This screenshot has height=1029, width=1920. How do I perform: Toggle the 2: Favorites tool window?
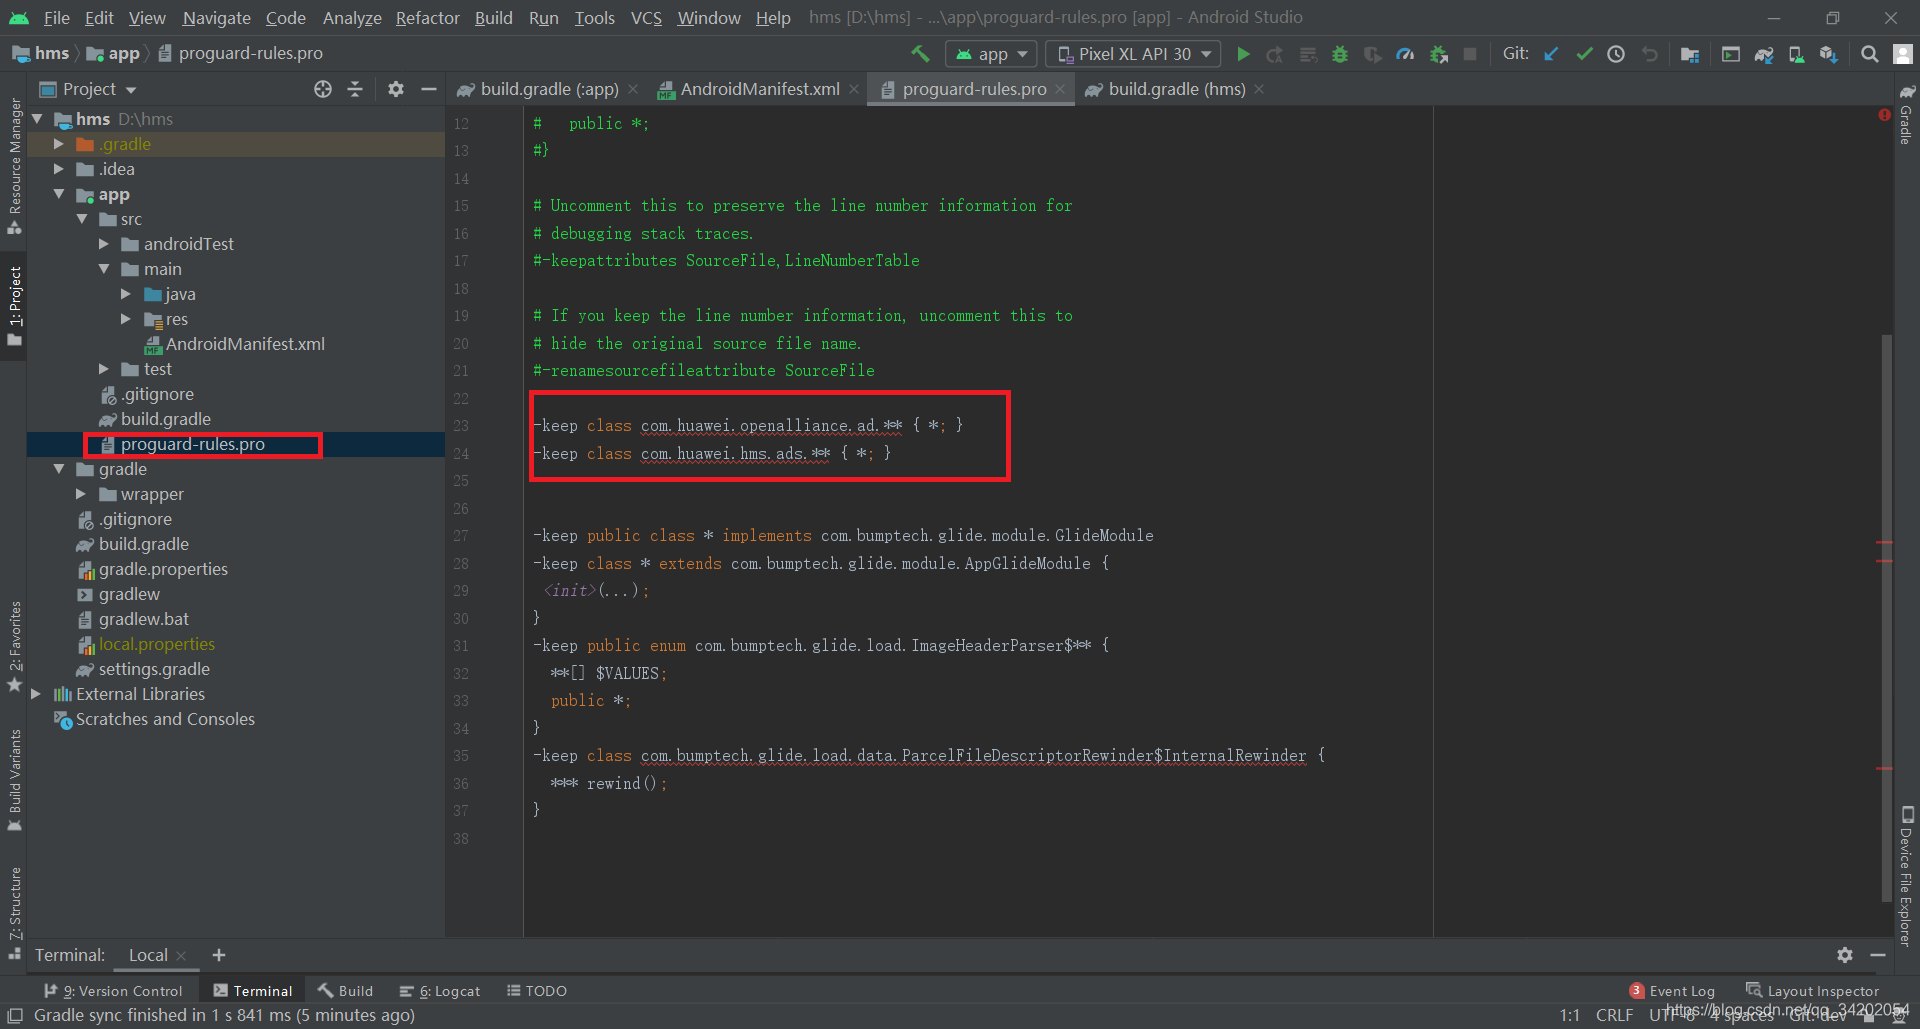click(14, 647)
